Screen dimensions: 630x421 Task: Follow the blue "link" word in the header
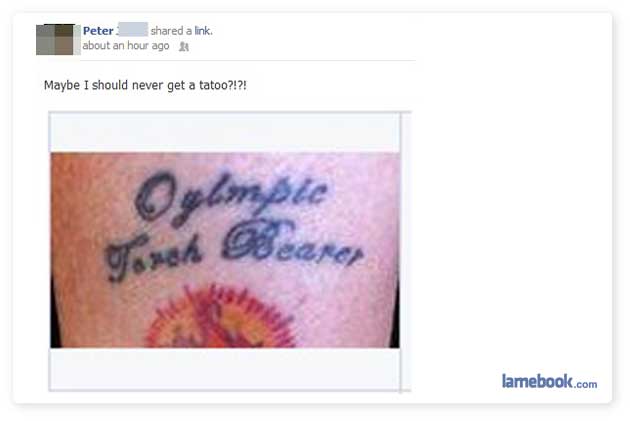202,31
